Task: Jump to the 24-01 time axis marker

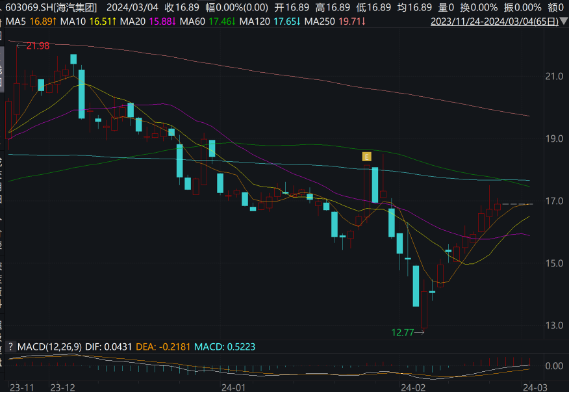Action: [233, 388]
